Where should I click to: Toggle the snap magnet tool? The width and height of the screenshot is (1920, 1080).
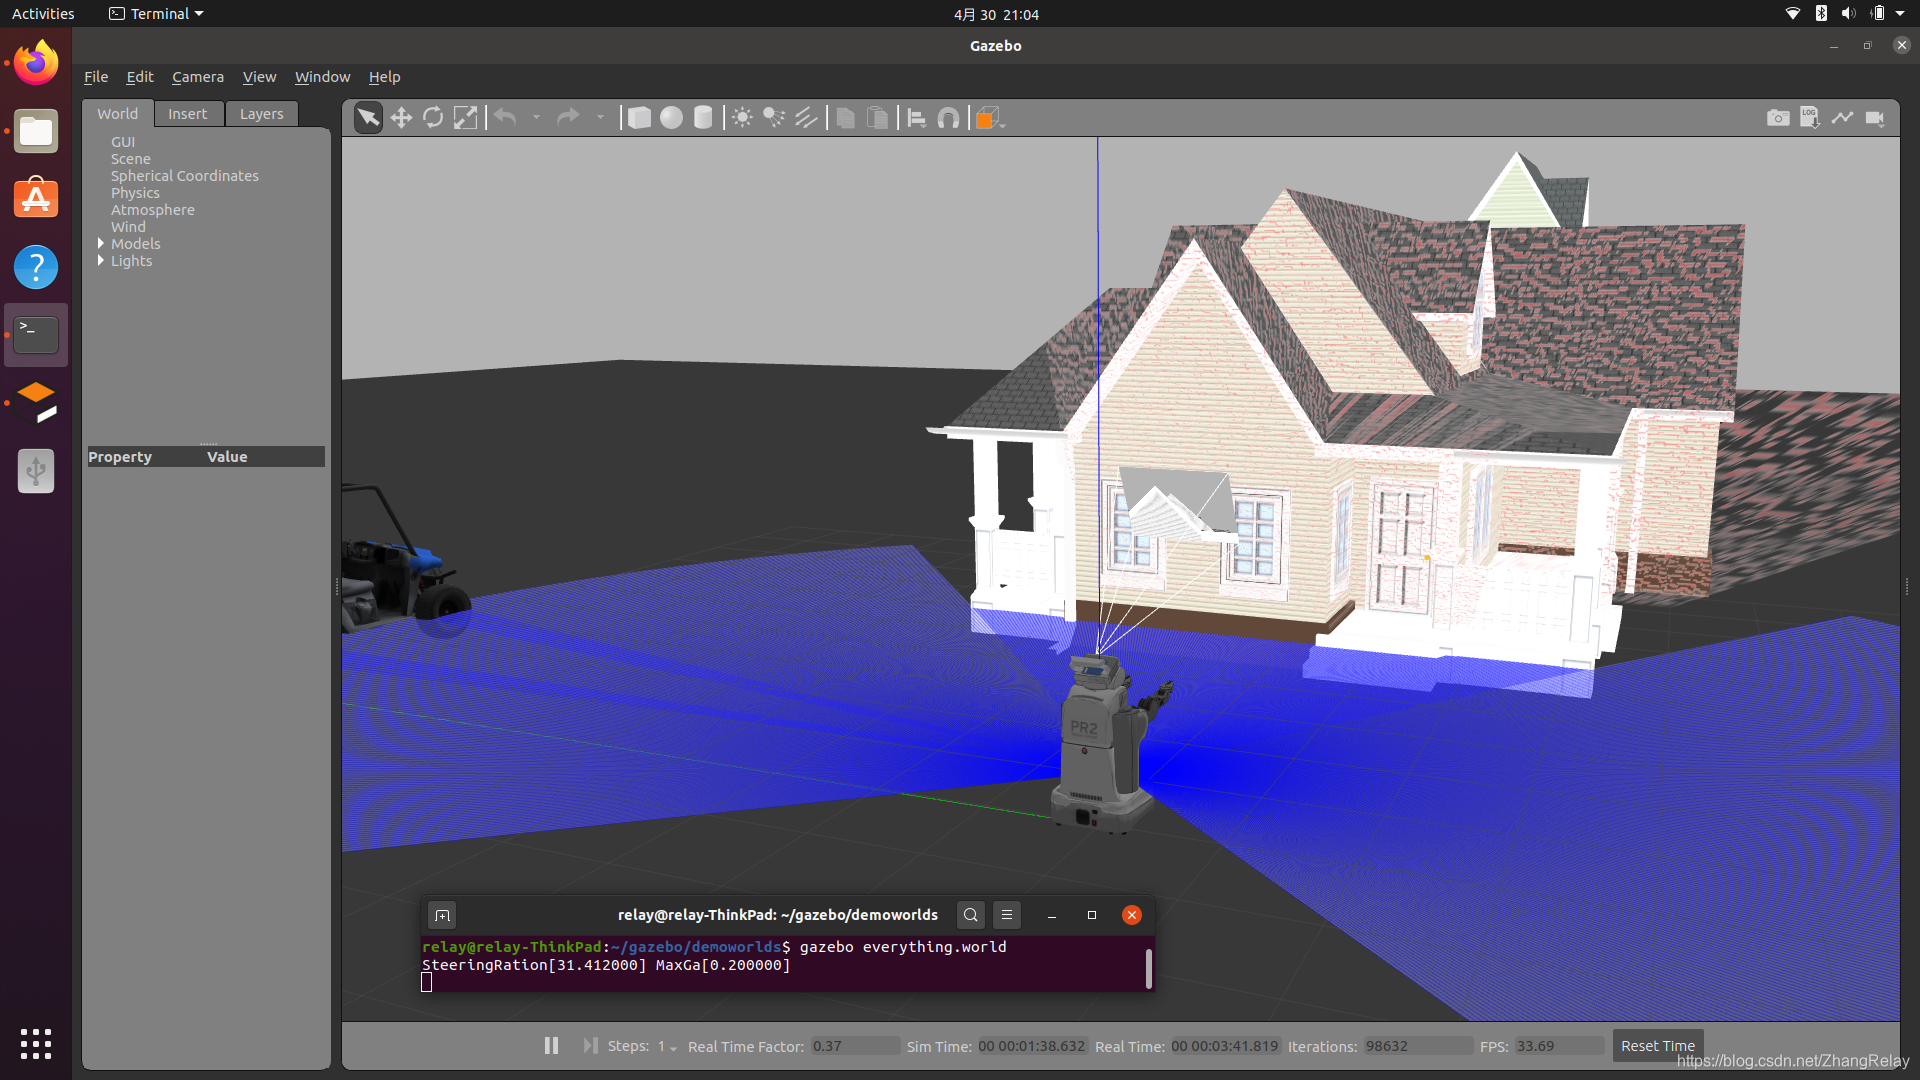[948, 118]
